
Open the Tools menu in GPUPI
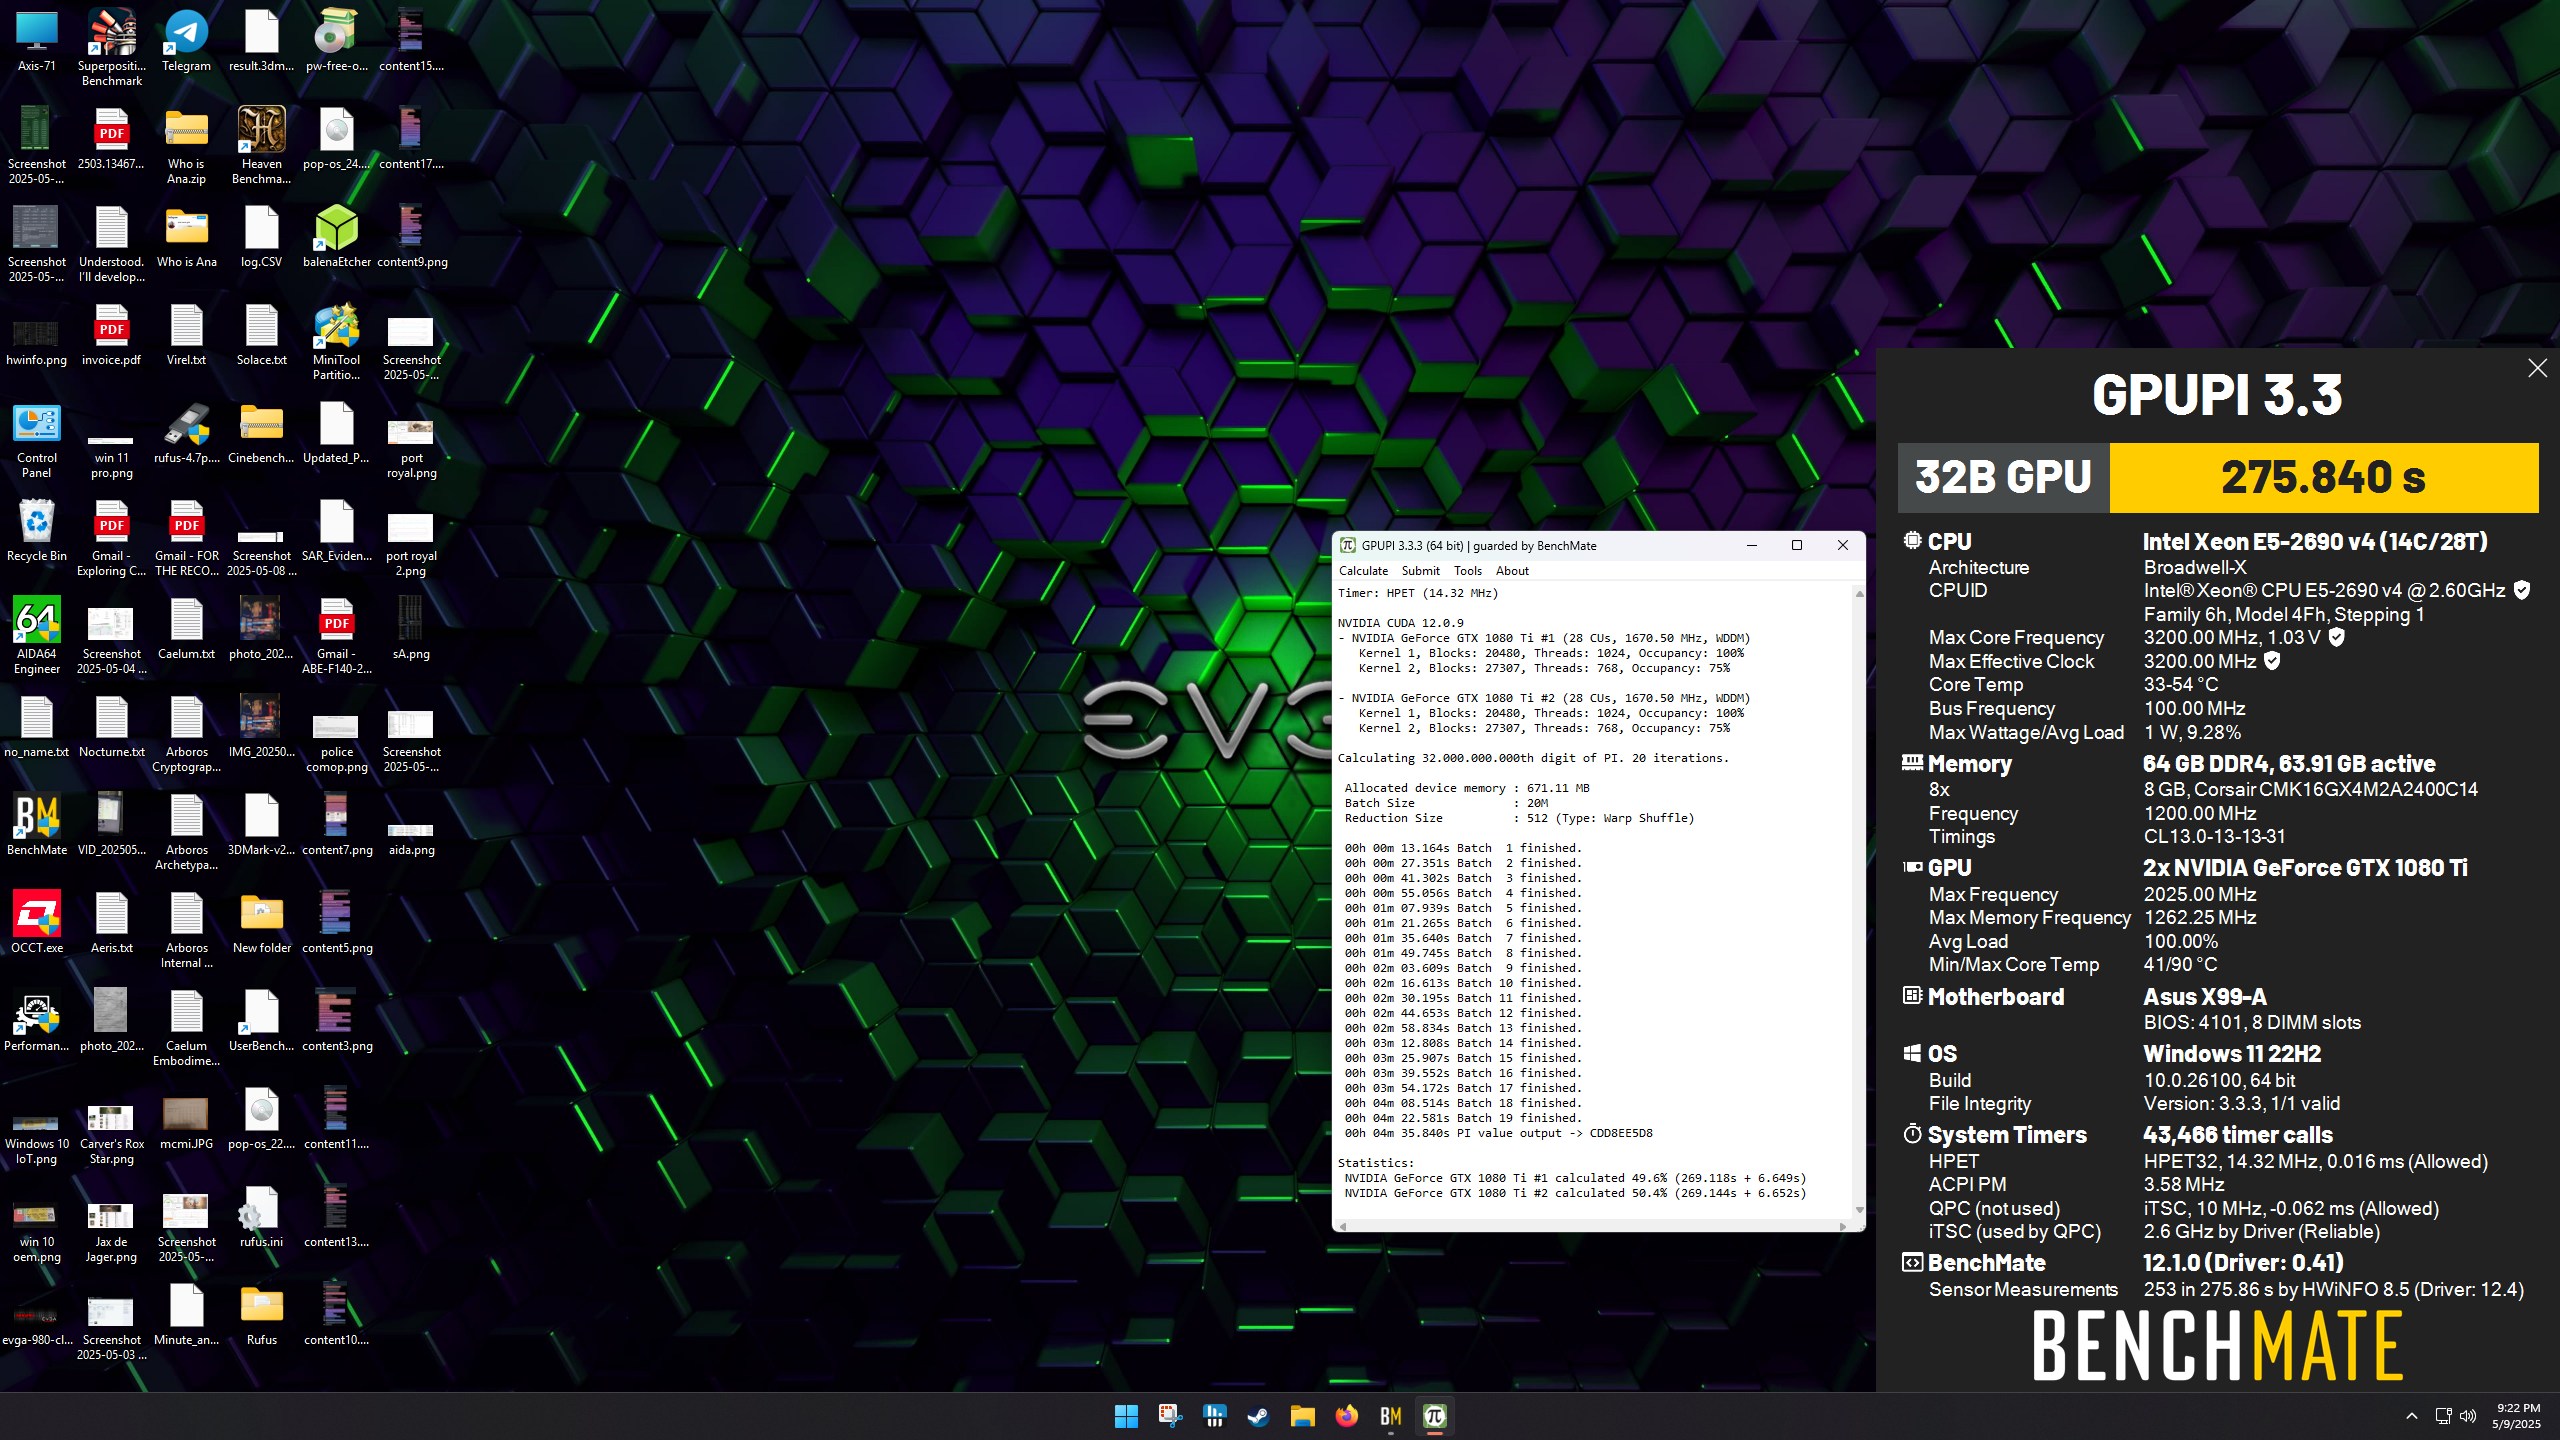pos(1467,571)
